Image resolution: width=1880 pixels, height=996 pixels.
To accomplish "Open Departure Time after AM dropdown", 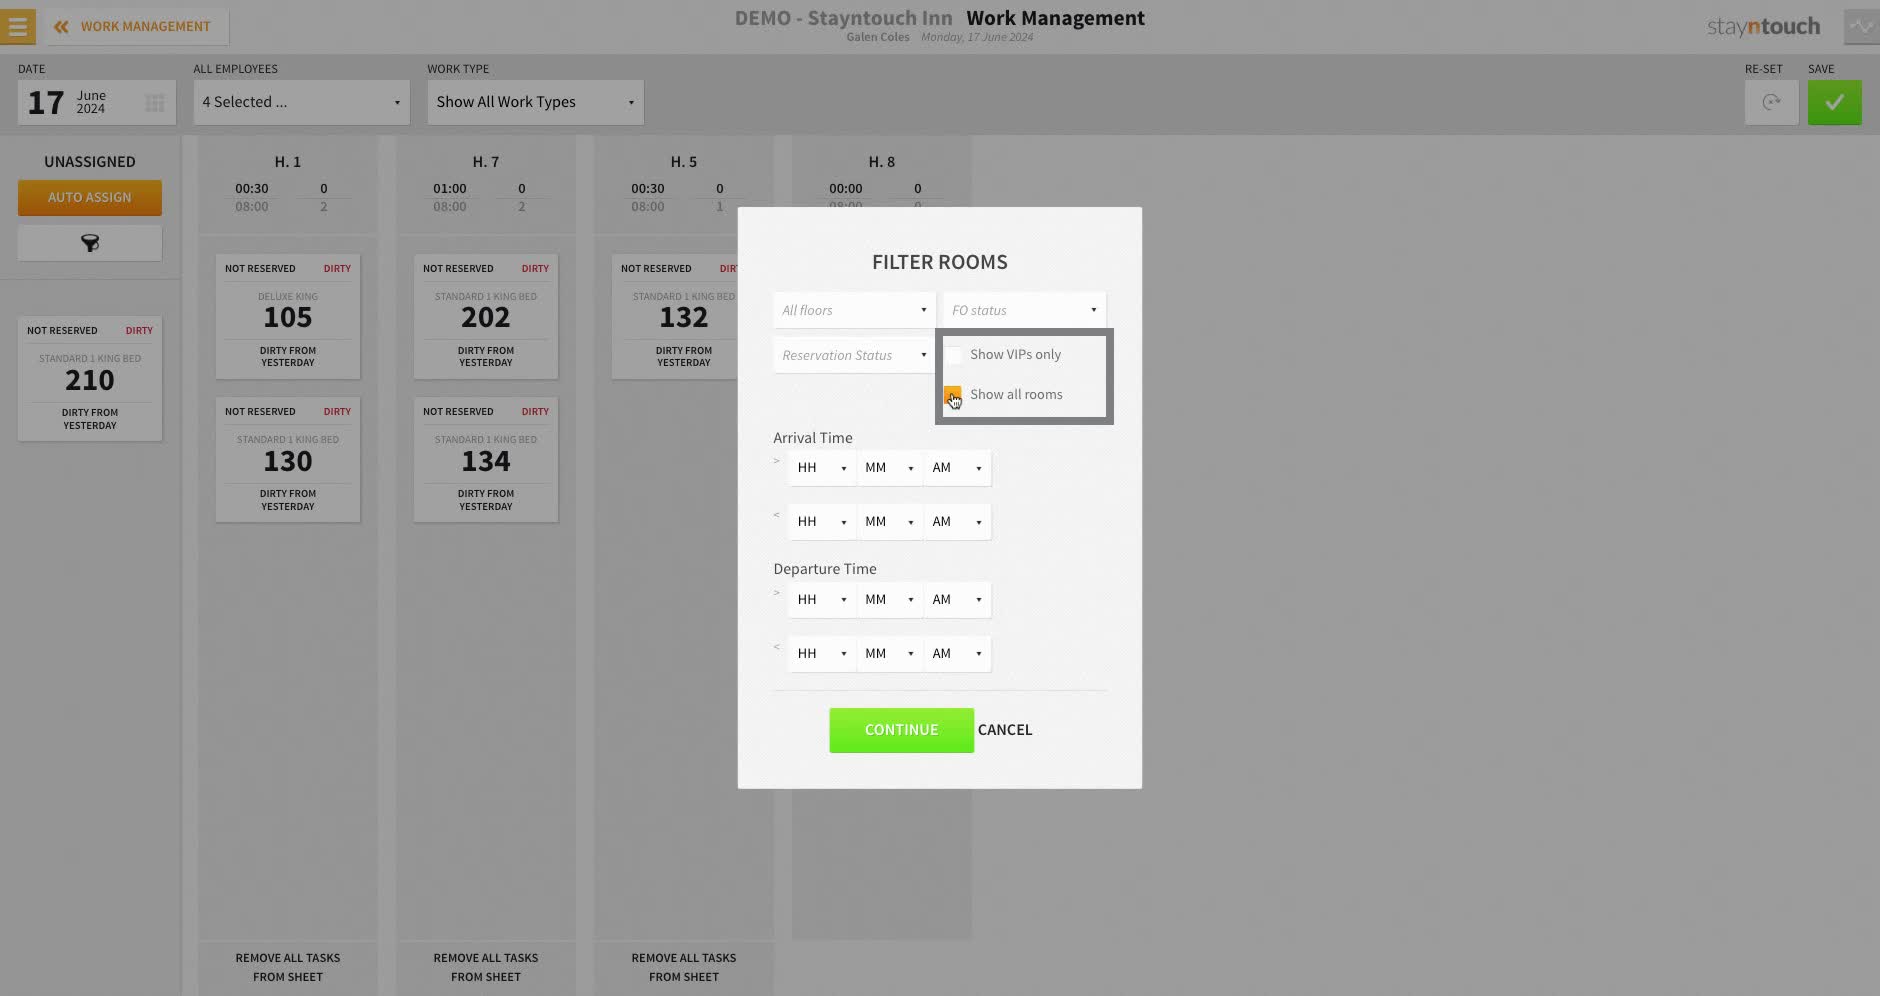I will [x=957, y=600].
